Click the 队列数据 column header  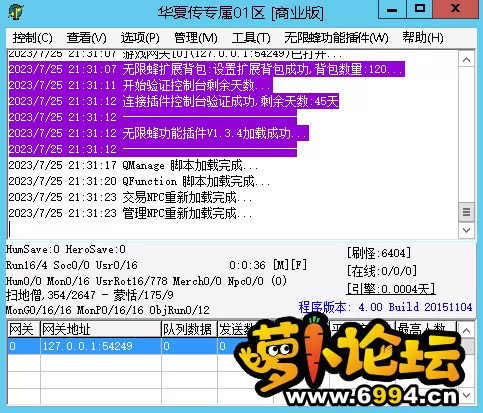189,329
